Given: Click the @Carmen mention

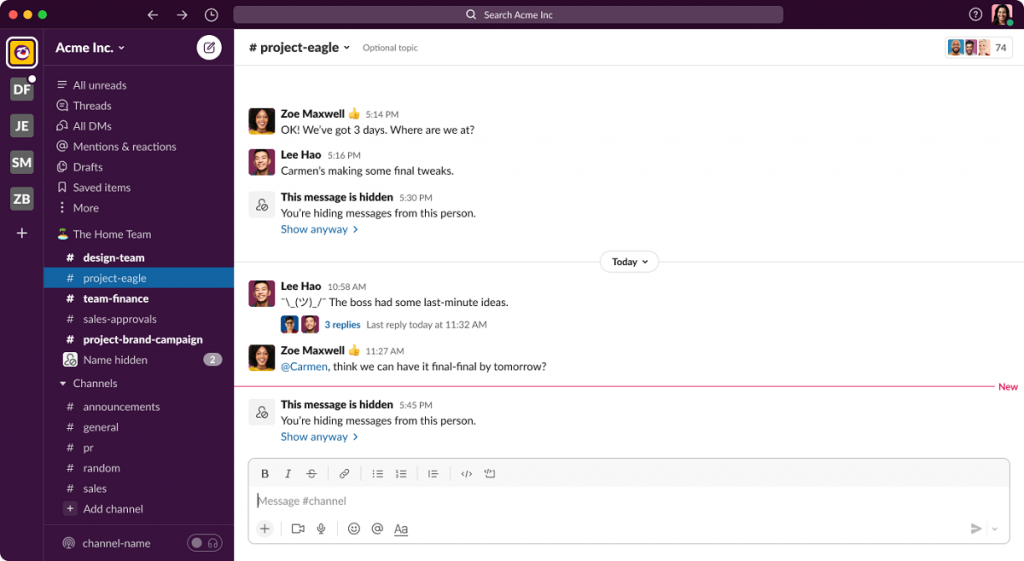Looking at the screenshot, I should click(304, 366).
